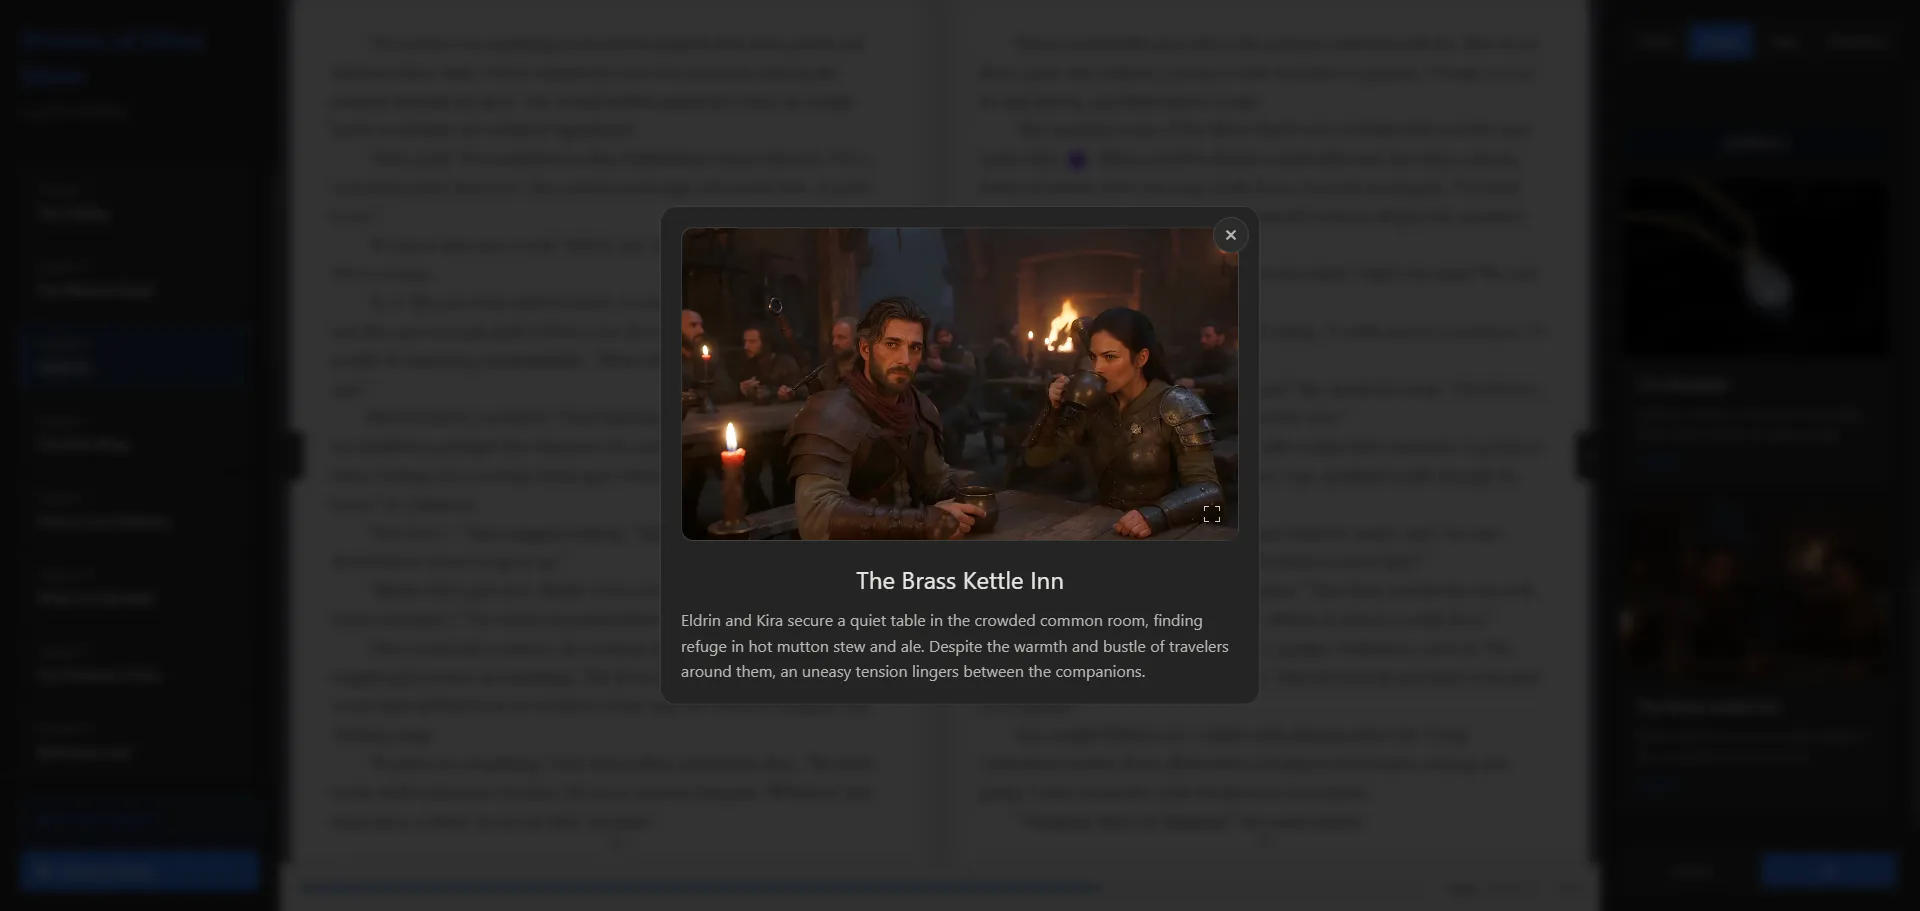Click the link under the tavern card
Image resolution: width=1920 pixels, height=911 pixels.
[x=1660, y=784]
